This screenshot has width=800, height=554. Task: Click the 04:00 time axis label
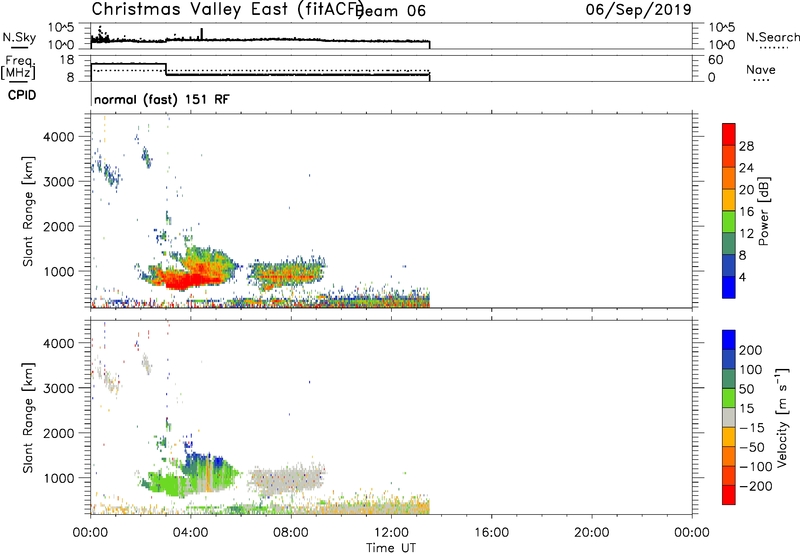point(190,533)
